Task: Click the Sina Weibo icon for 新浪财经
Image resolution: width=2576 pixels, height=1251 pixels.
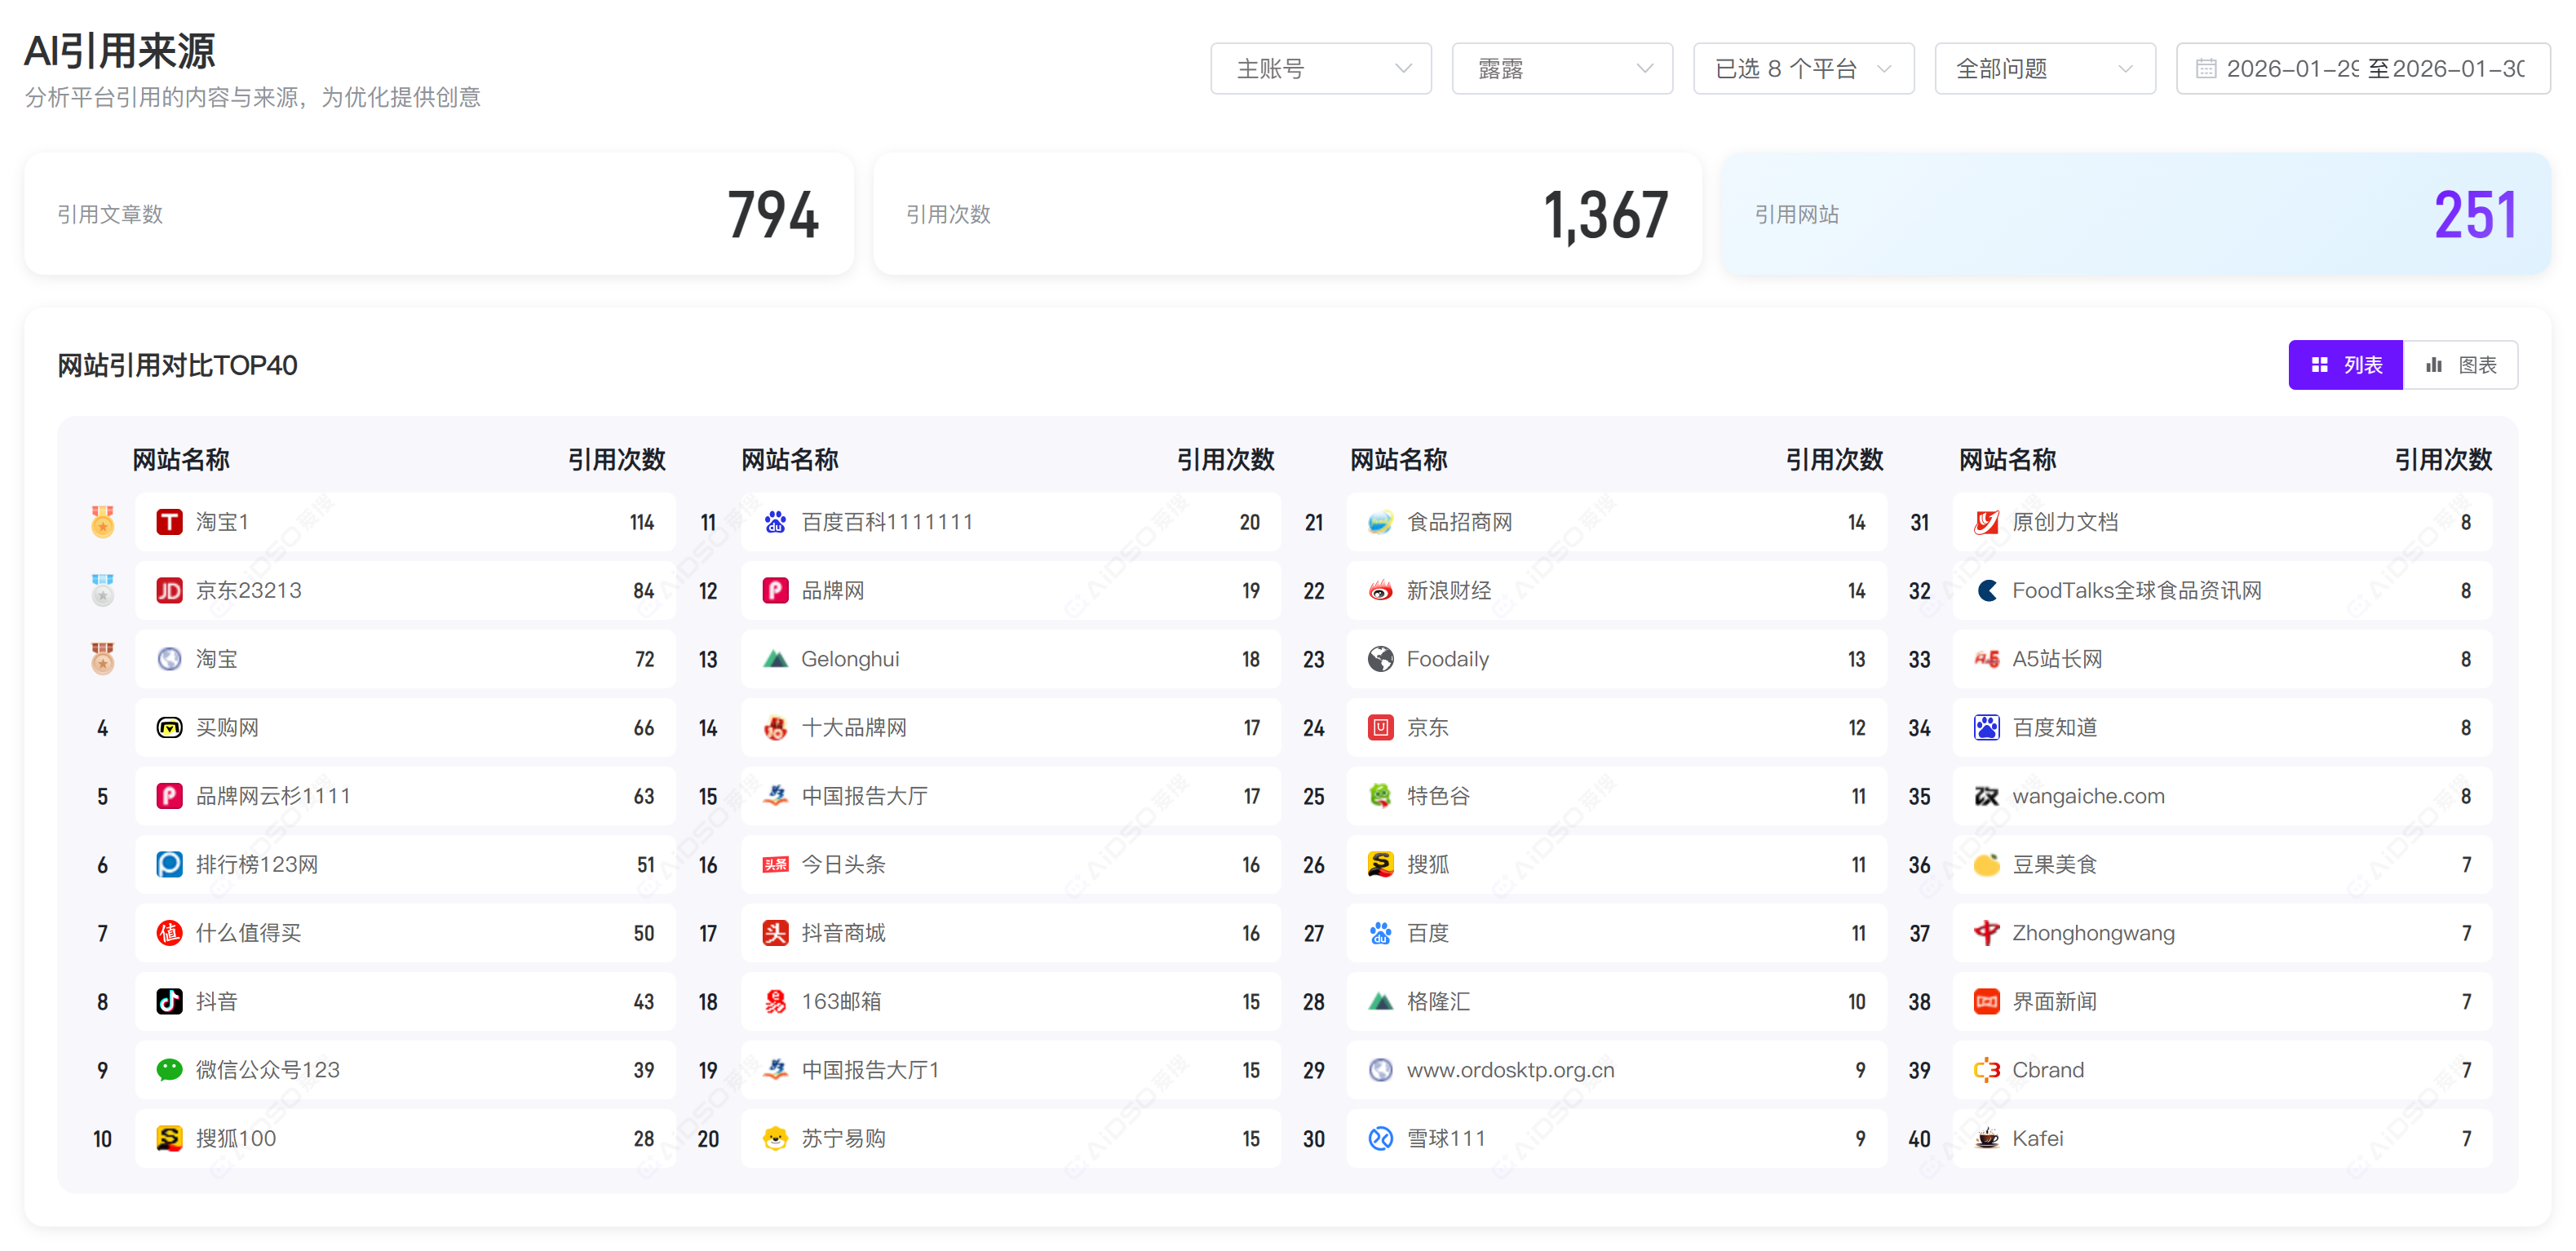Action: pos(1380,591)
